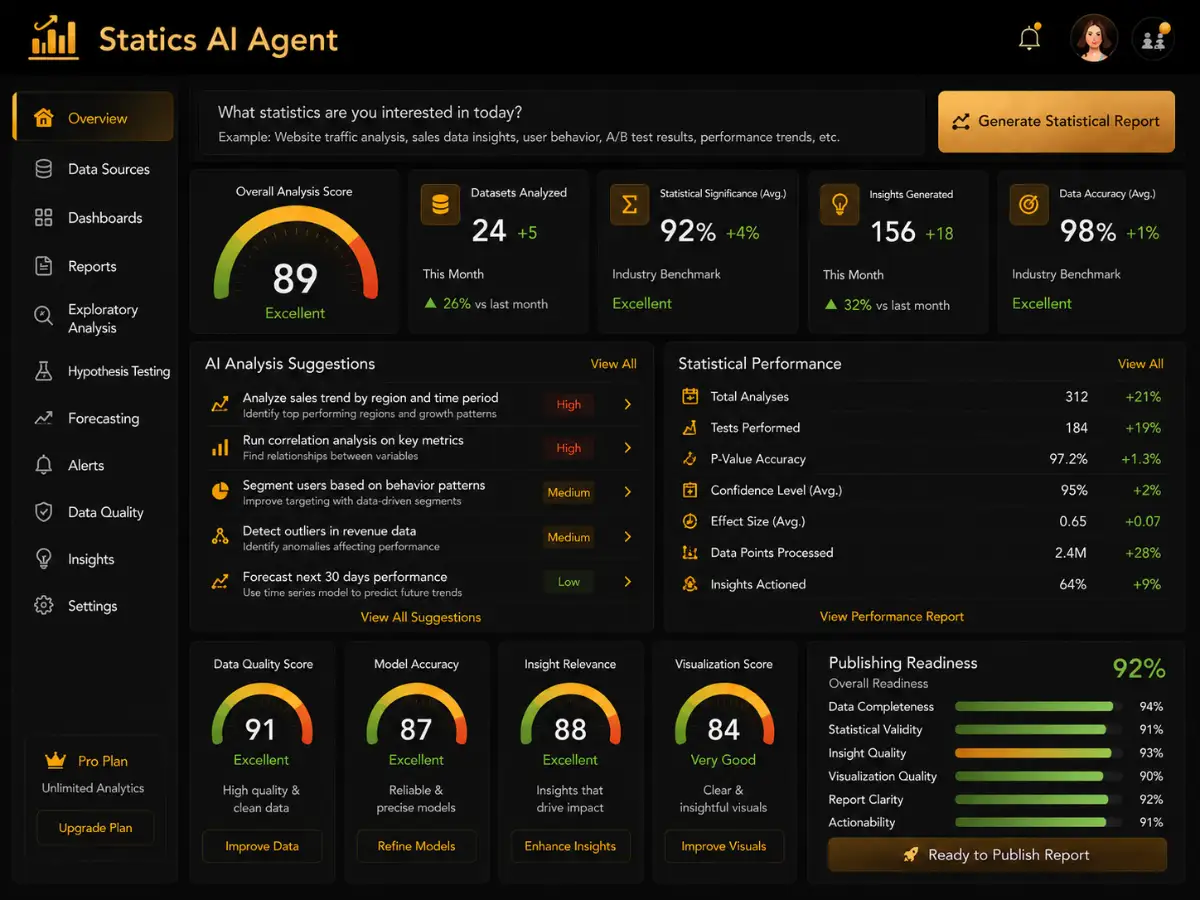The width and height of the screenshot is (1200, 900).
Task: Click the Refine Models button
Action: [x=416, y=846]
